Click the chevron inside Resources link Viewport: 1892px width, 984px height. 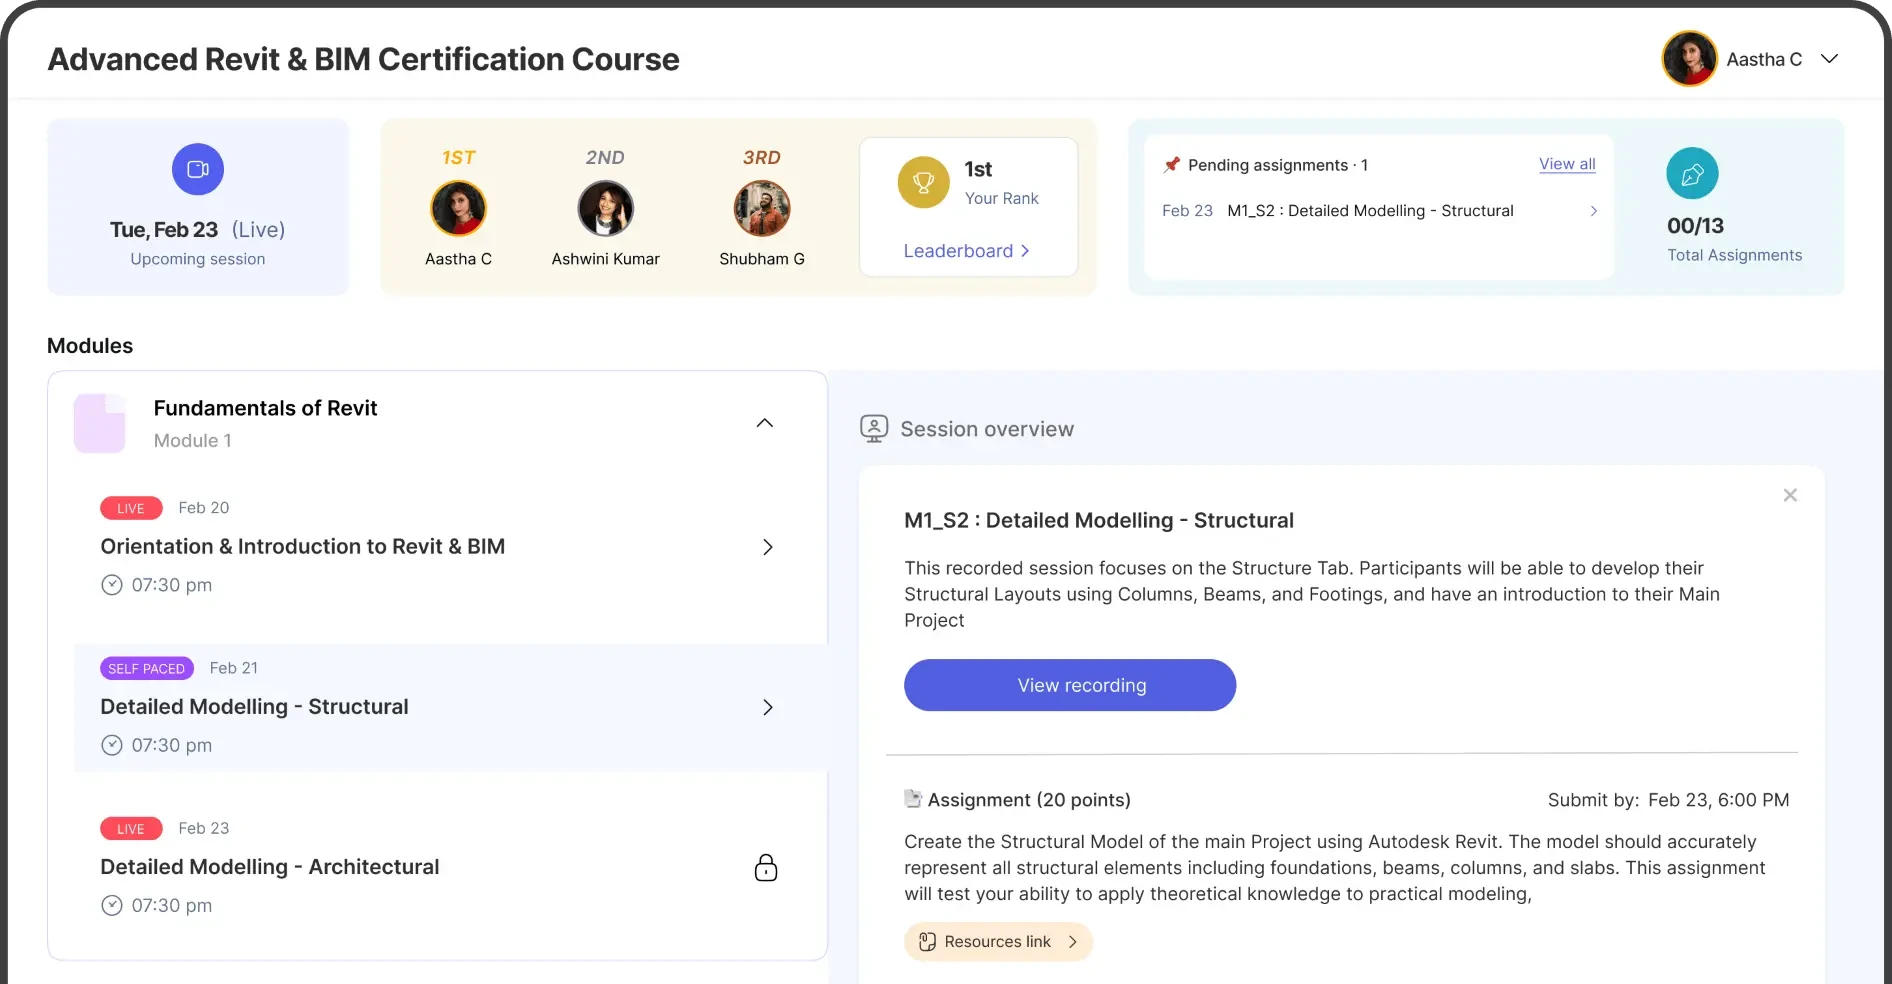(x=1072, y=942)
